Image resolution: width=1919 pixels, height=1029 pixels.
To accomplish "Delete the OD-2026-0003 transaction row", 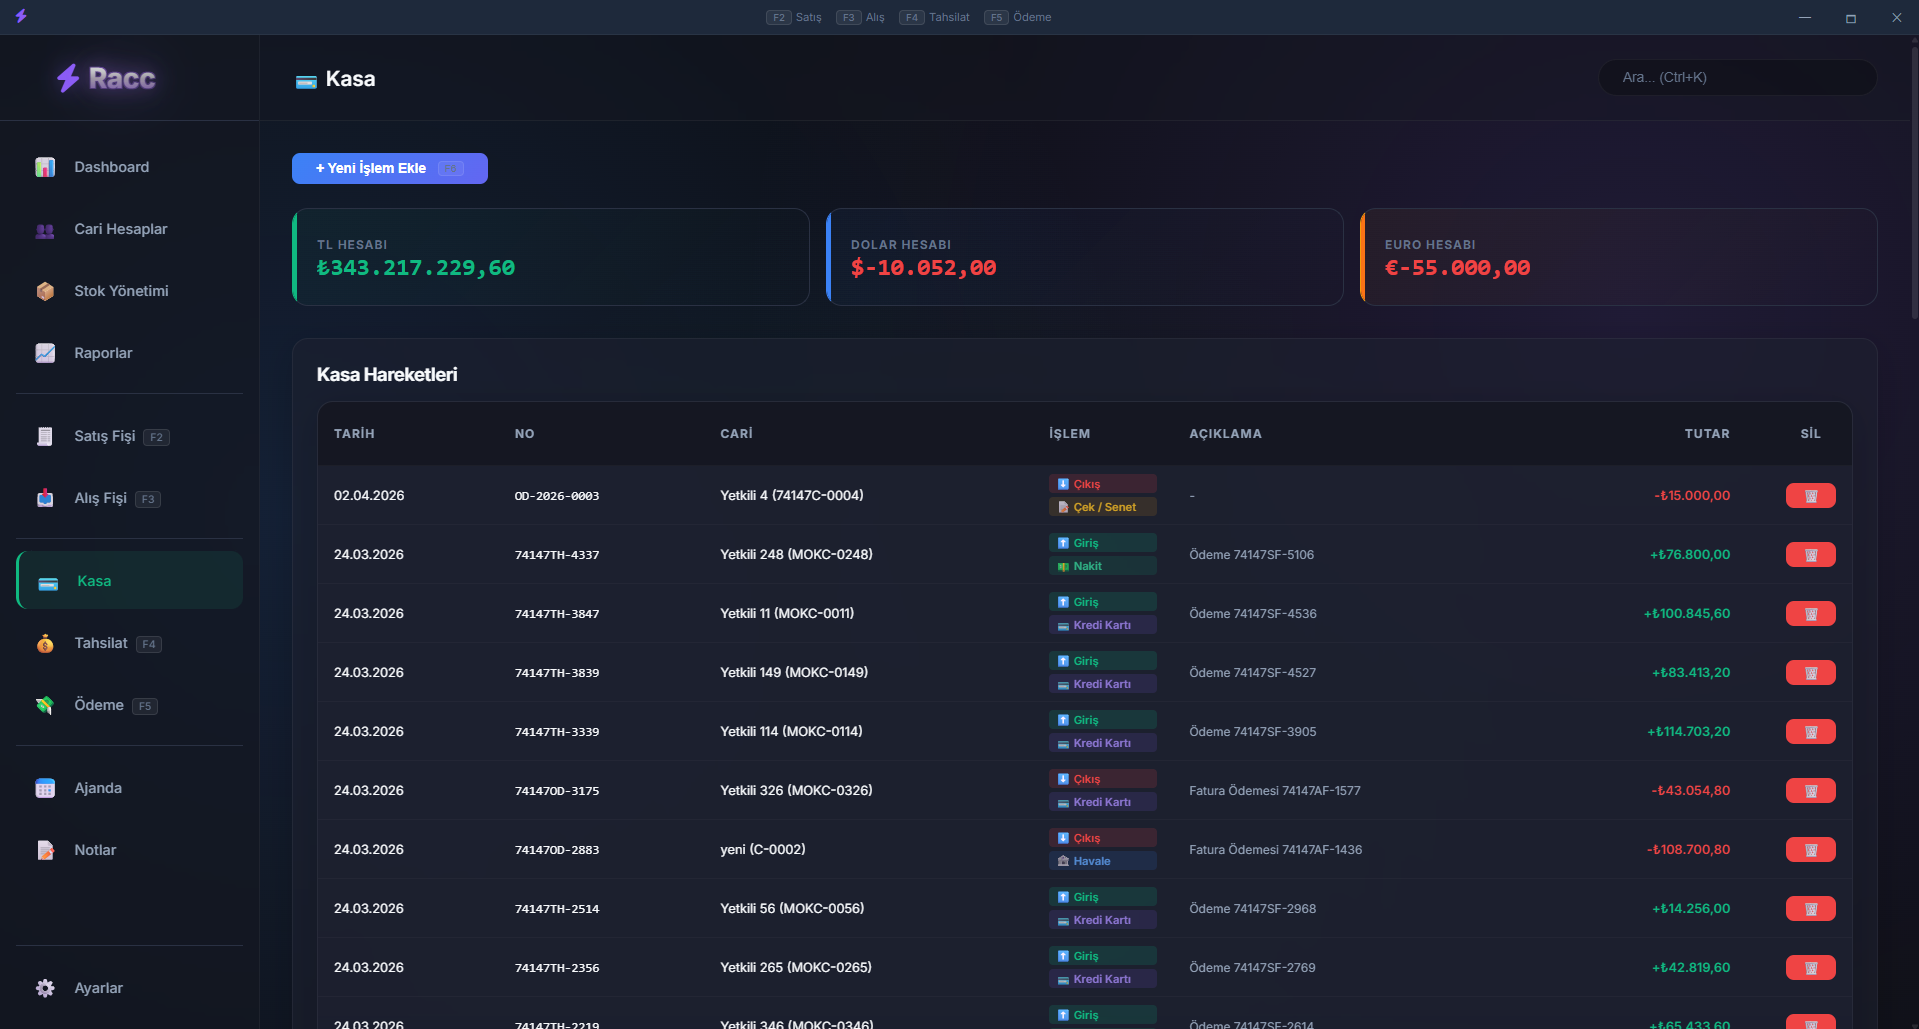I will click(x=1810, y=496).
